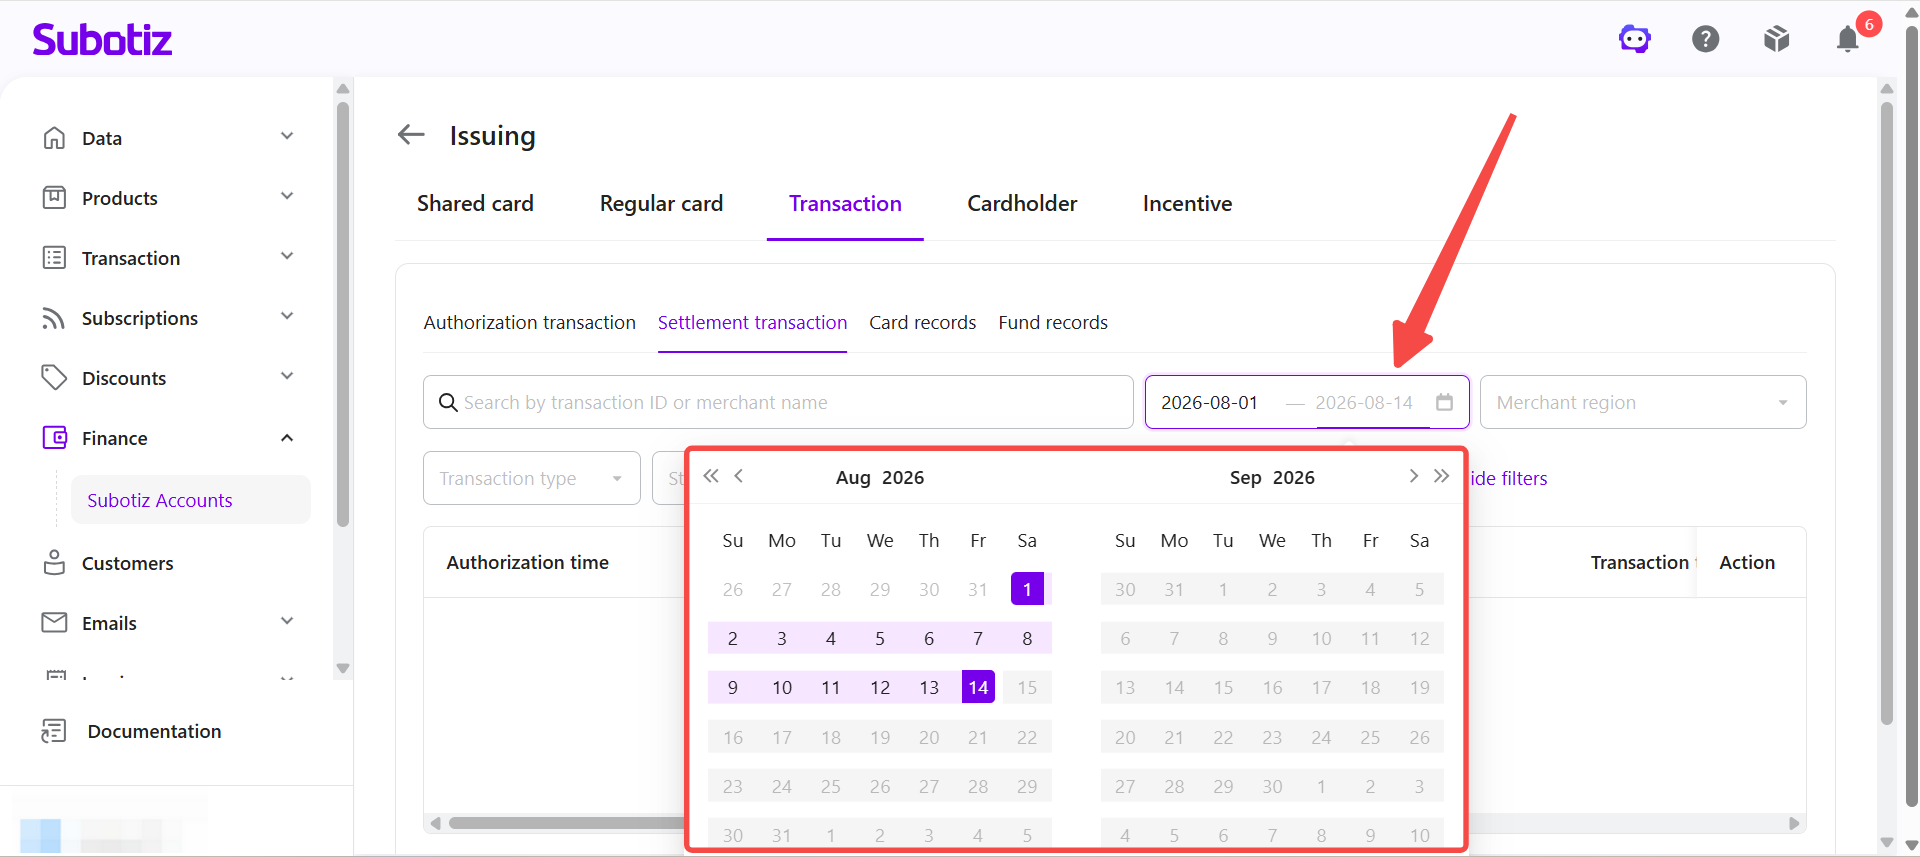Select August 14 in the calendar
Screen dimensions: 1920x857
point(978,687)
